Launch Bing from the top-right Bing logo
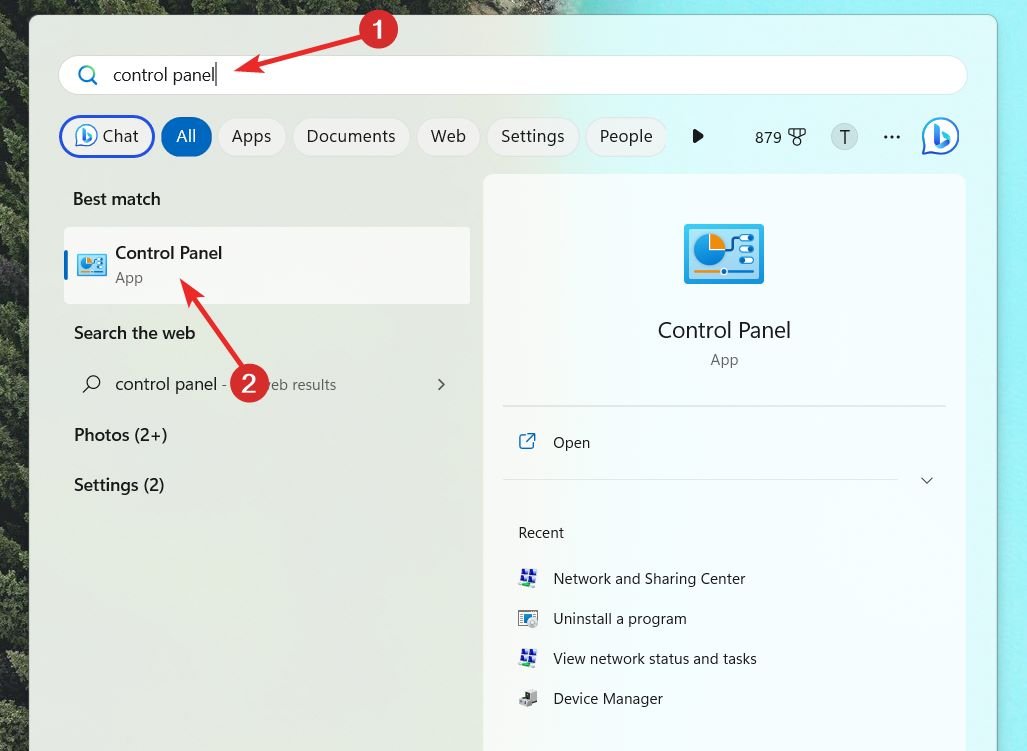Image resolution: width=1027 pixels, height=751 pixels. pyautogui.click(x=940, y=136)
